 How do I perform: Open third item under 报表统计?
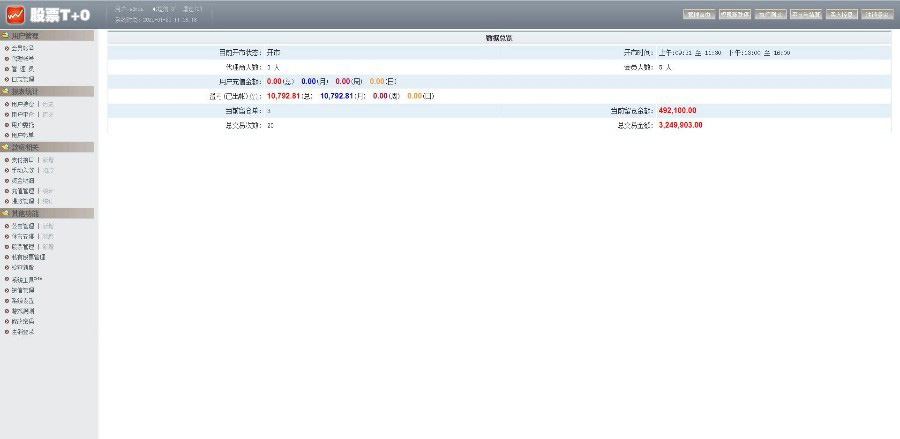(23, 125)
